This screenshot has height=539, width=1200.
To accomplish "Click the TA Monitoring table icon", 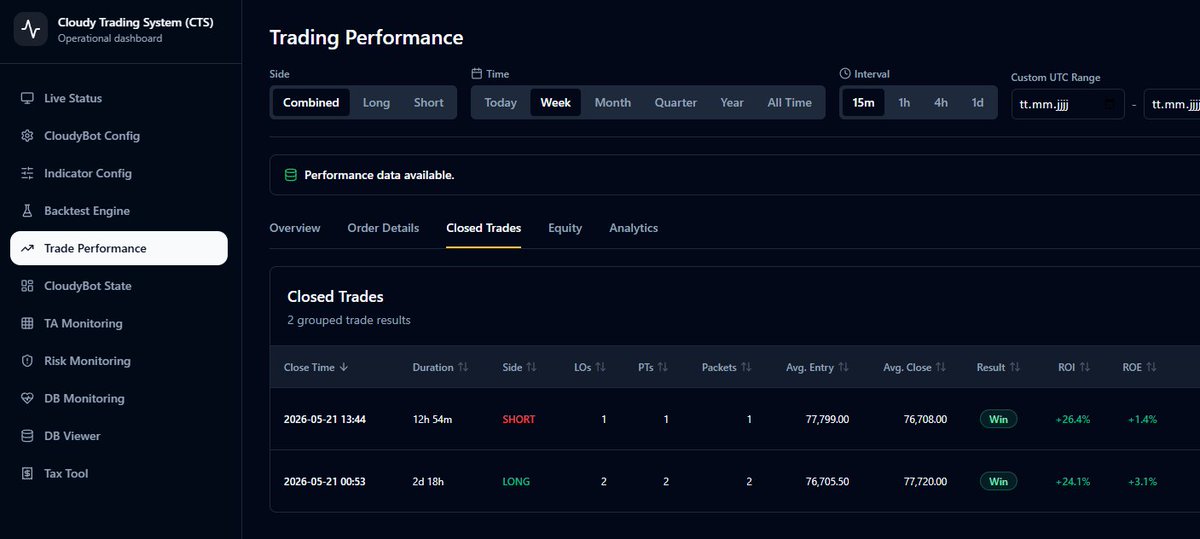I will click(x=27, y=323).
